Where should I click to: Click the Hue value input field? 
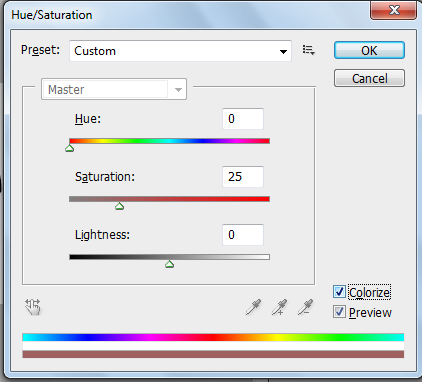coord(243,119)
